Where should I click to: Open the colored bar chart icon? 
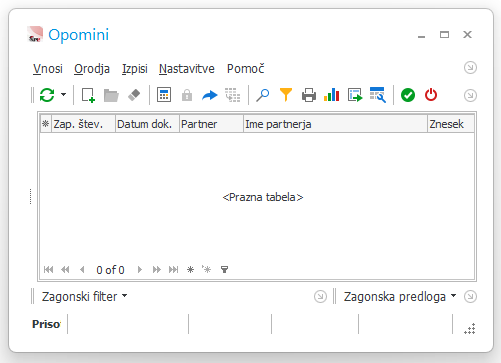pos(332,95)
